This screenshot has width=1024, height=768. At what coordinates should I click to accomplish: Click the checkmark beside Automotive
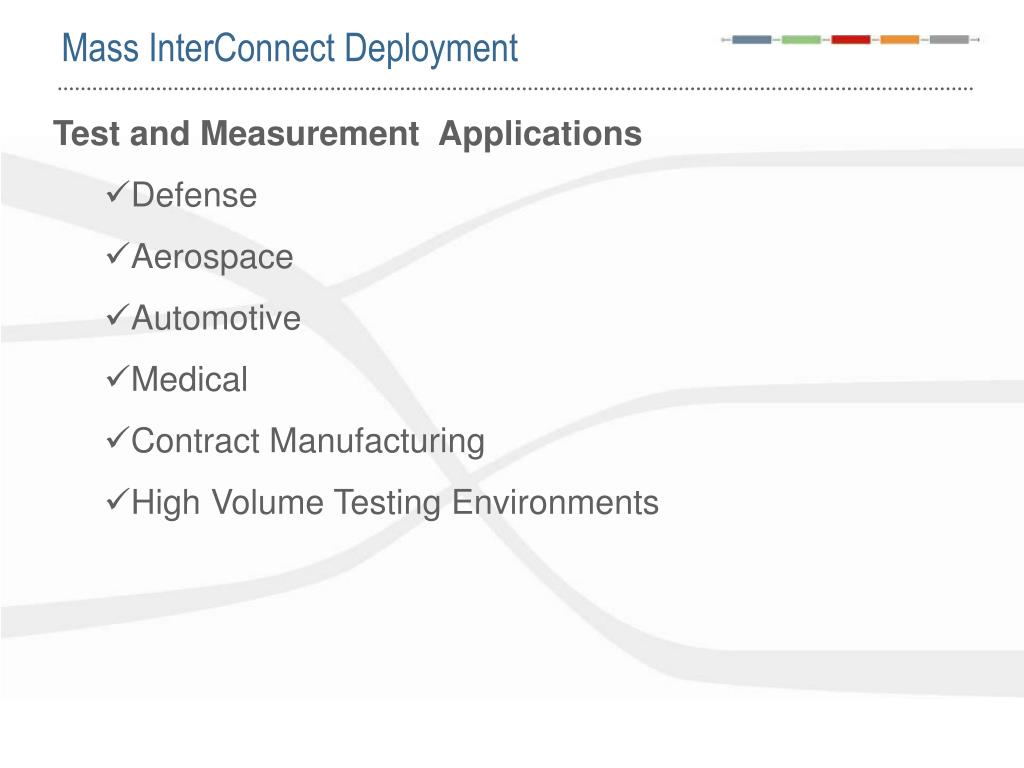coord(116,315)
